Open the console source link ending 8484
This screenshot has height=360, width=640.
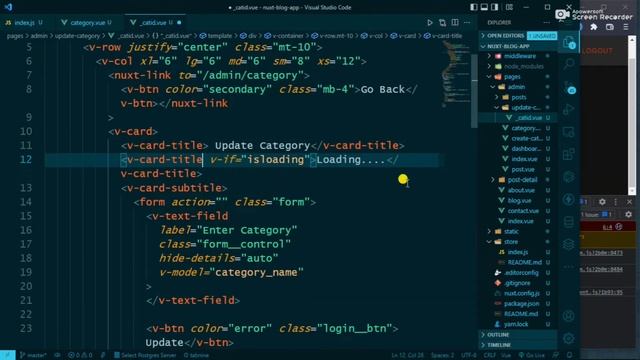tap(602, 269)
